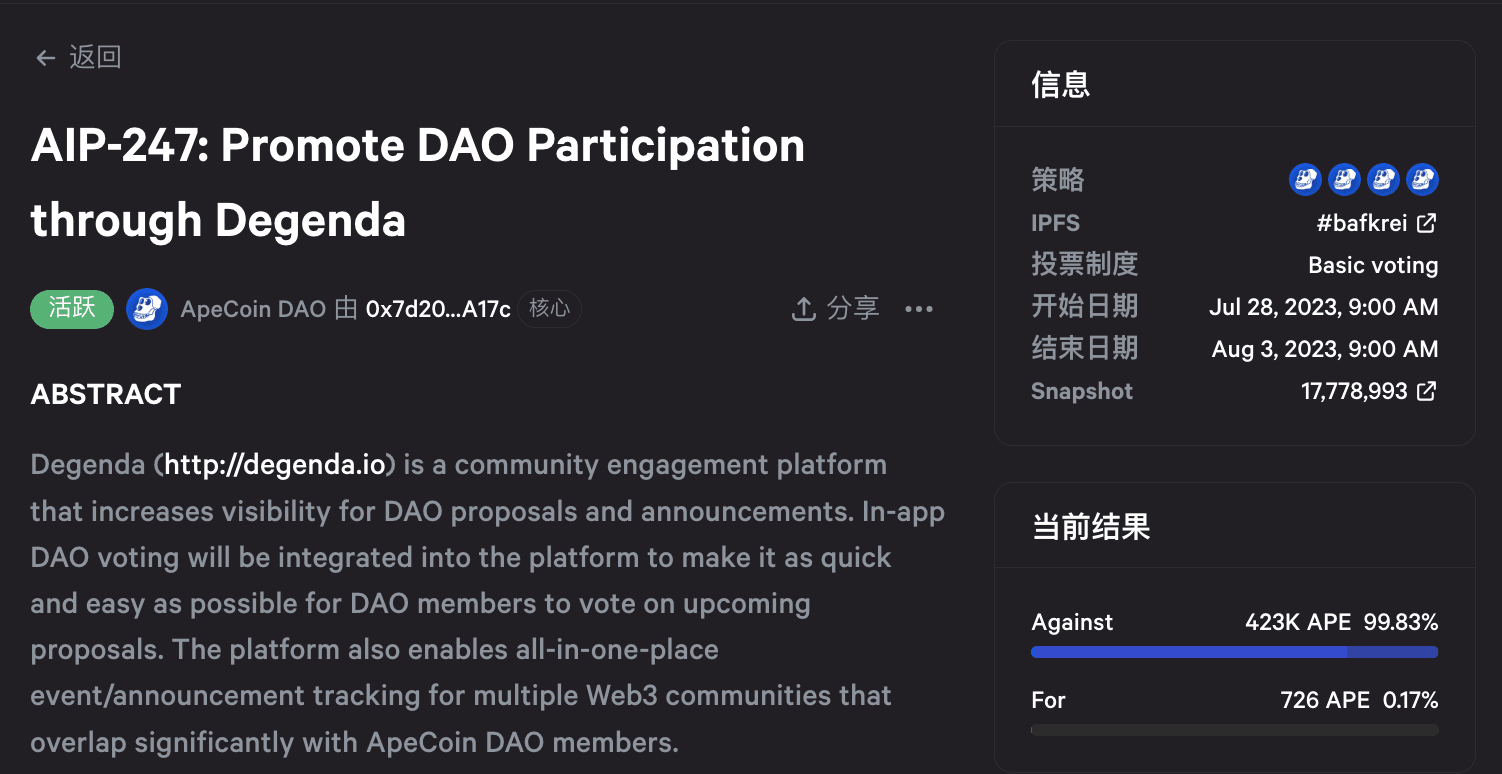Screen dimensions: 1502x774
Task: Click the AIP-247 proposal title
Action: (417, 183)
